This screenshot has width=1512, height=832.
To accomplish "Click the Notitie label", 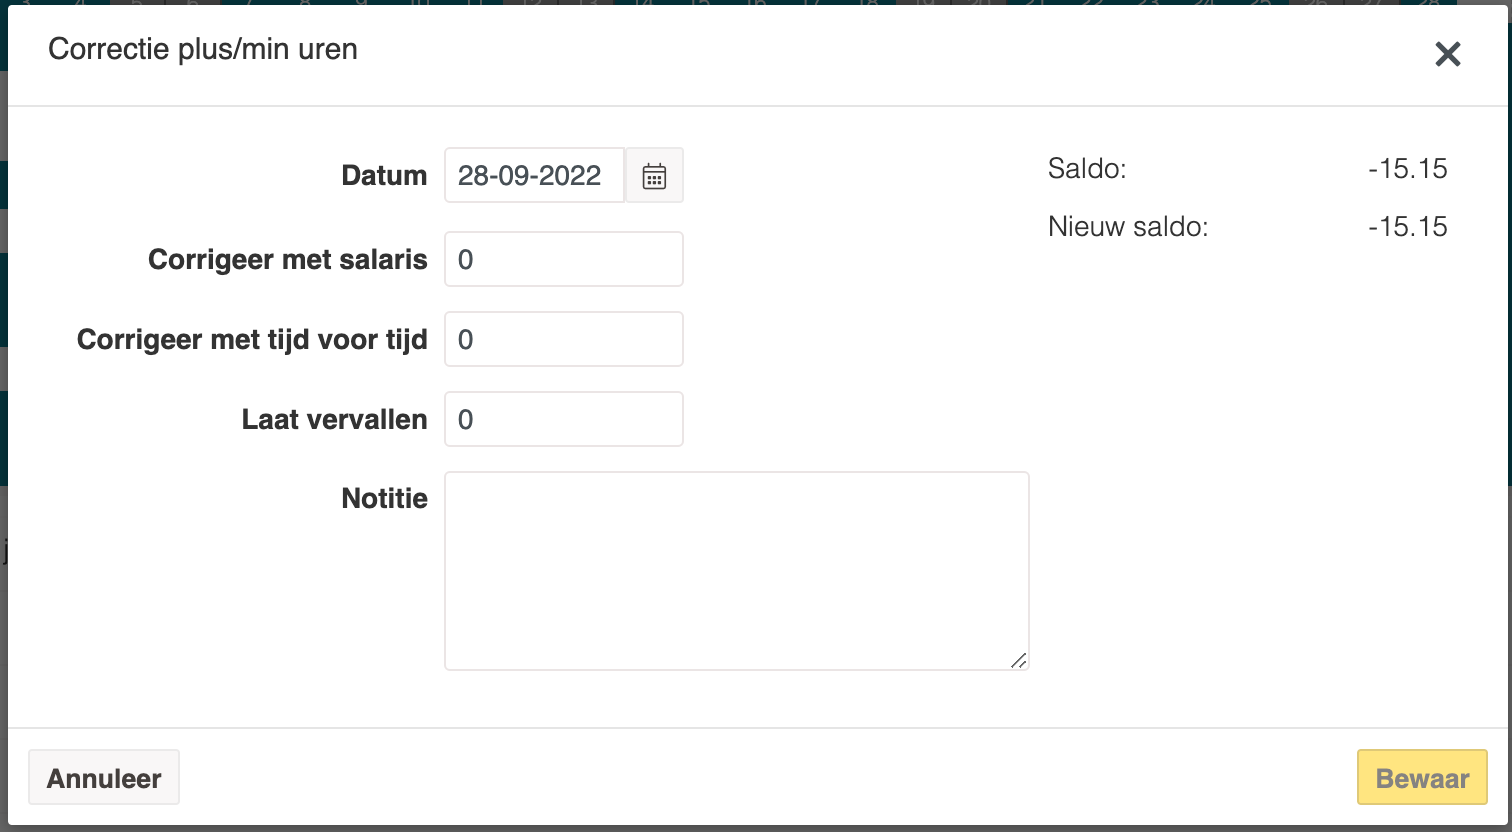I will pyautogui.click(x=385, y=499).
